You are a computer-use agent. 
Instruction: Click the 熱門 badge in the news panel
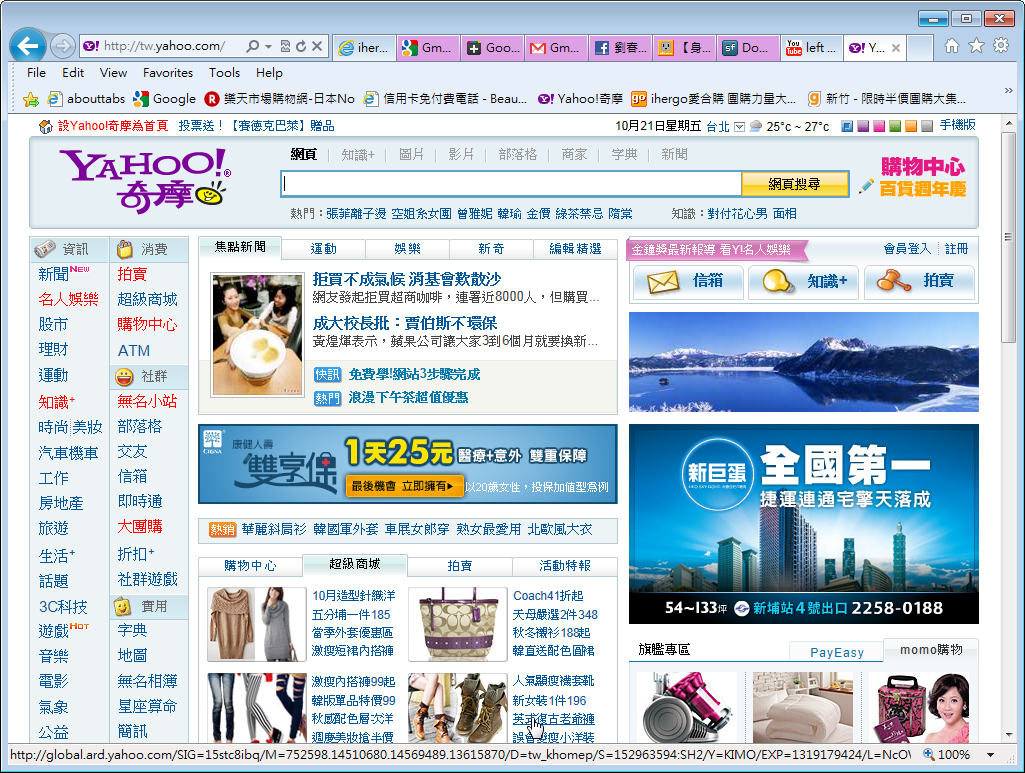pos(328,398)
